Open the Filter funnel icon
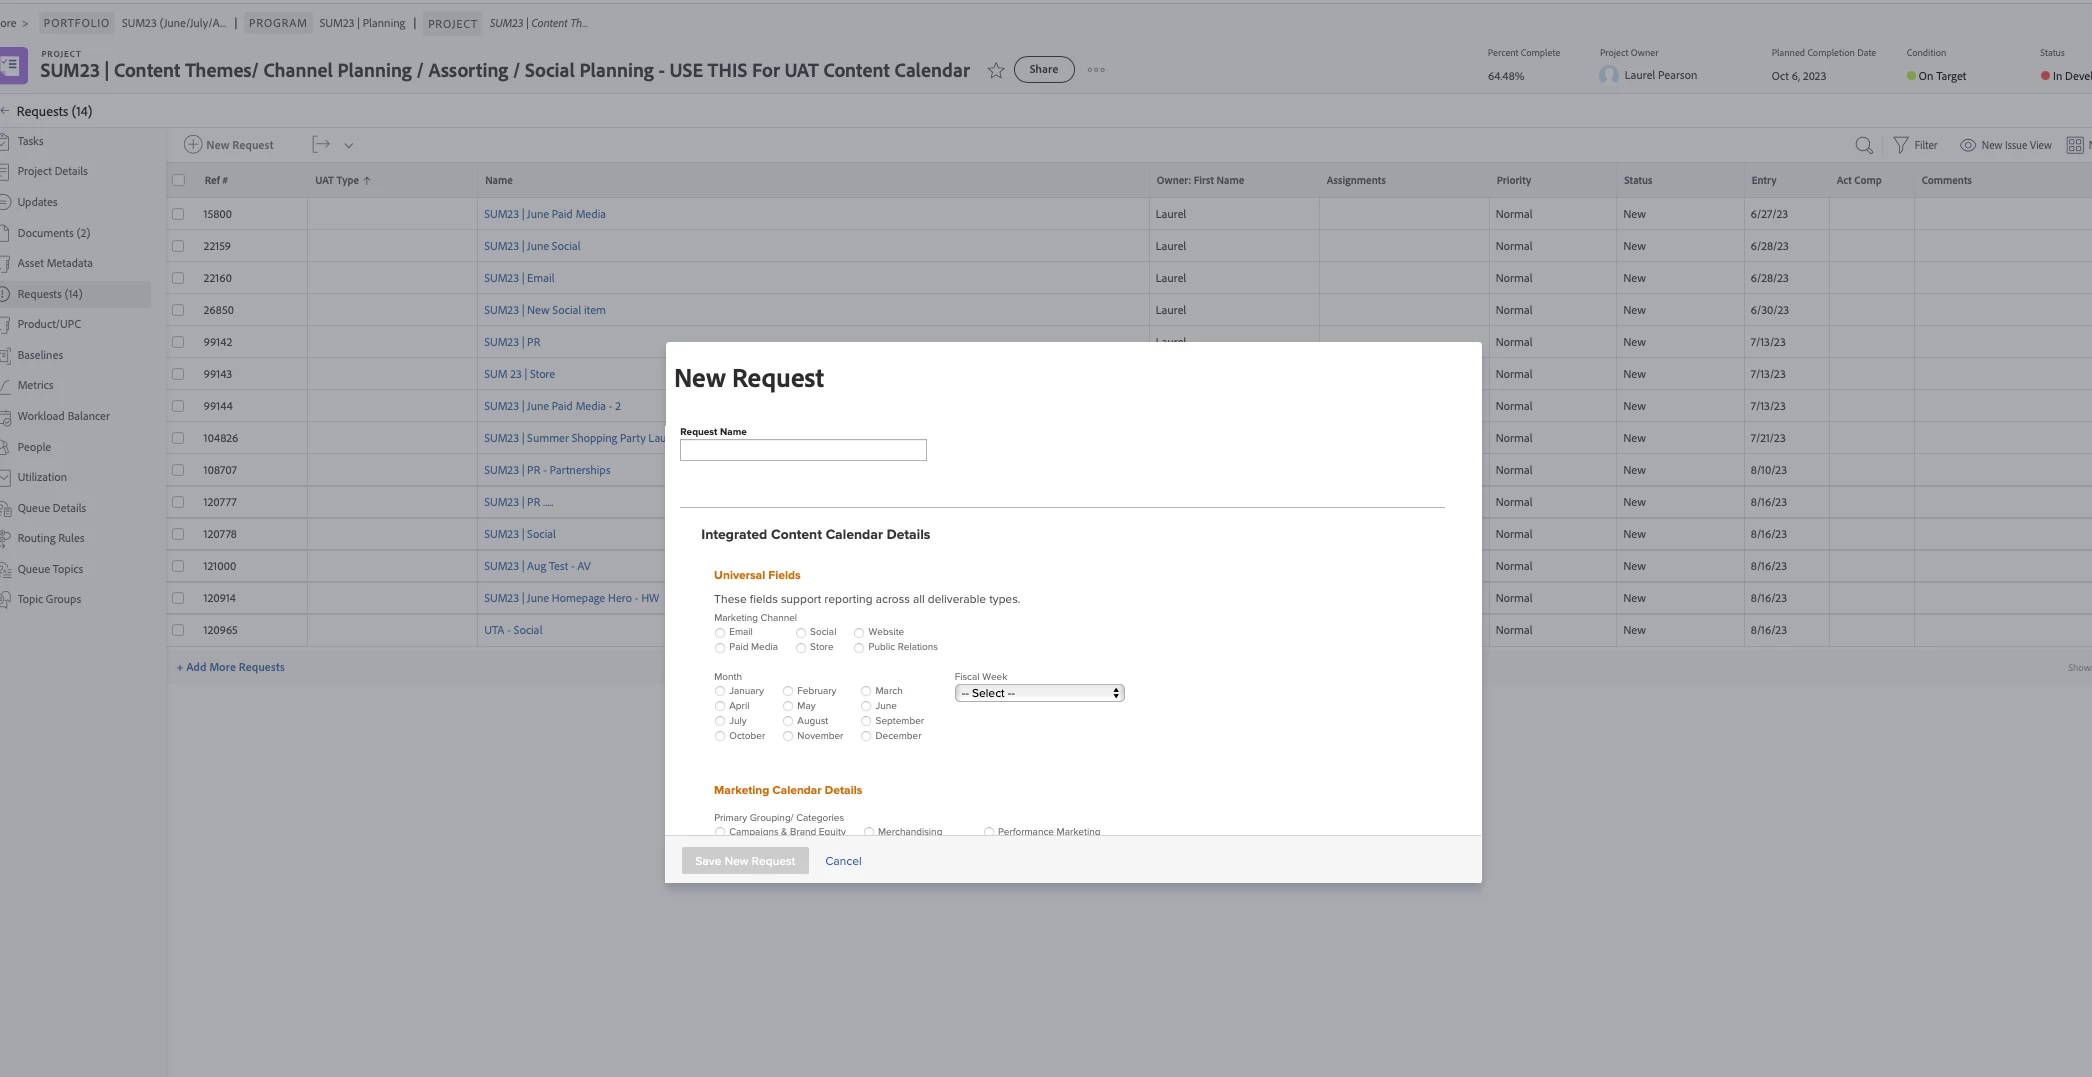The width and height of the screenshot is (2092, 1077). (1901, 145)
